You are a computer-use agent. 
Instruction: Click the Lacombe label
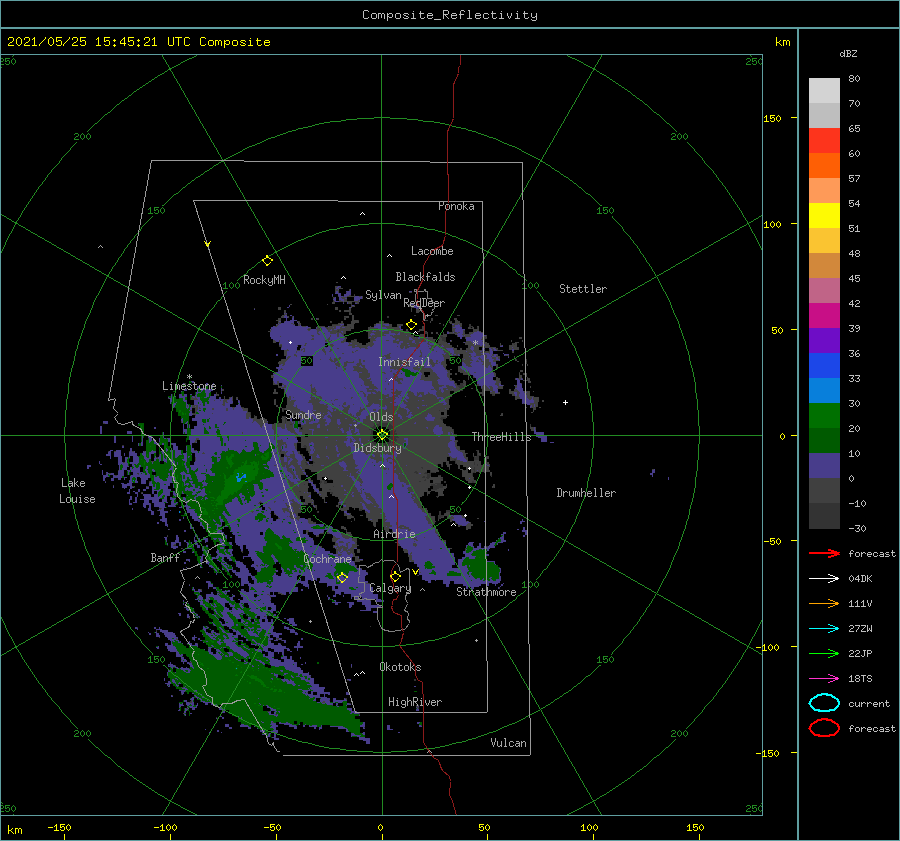pos(432,251)
